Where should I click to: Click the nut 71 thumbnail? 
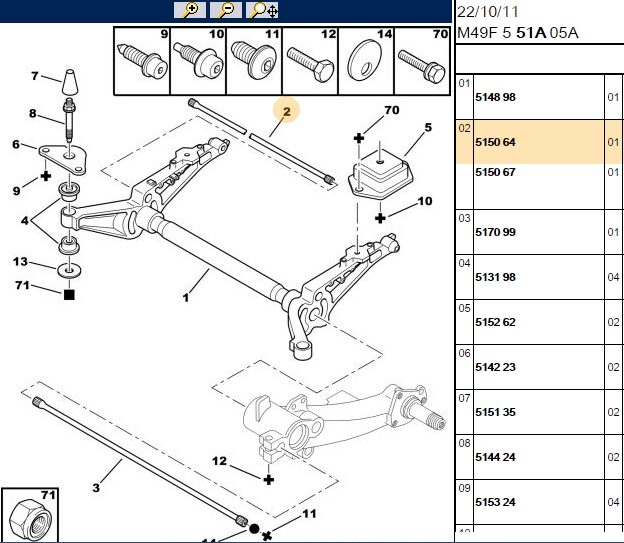tap(30, 515)
